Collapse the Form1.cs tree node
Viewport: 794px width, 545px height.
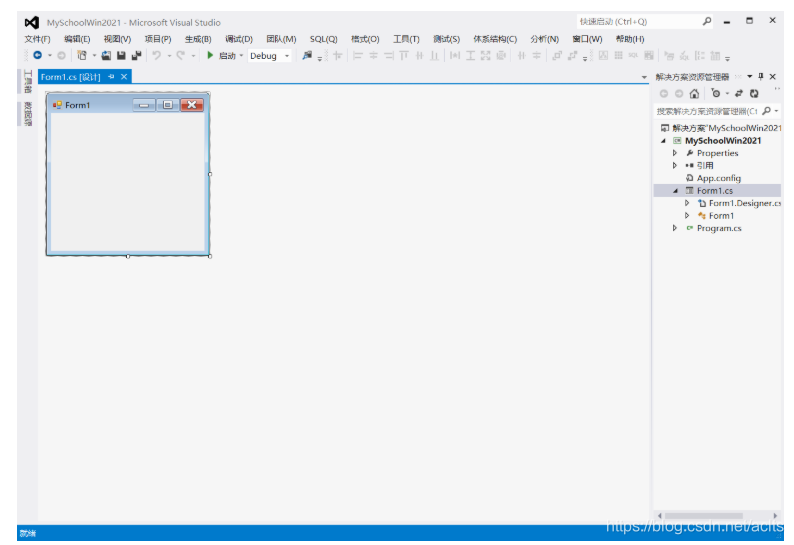click(x=675, y=191)
